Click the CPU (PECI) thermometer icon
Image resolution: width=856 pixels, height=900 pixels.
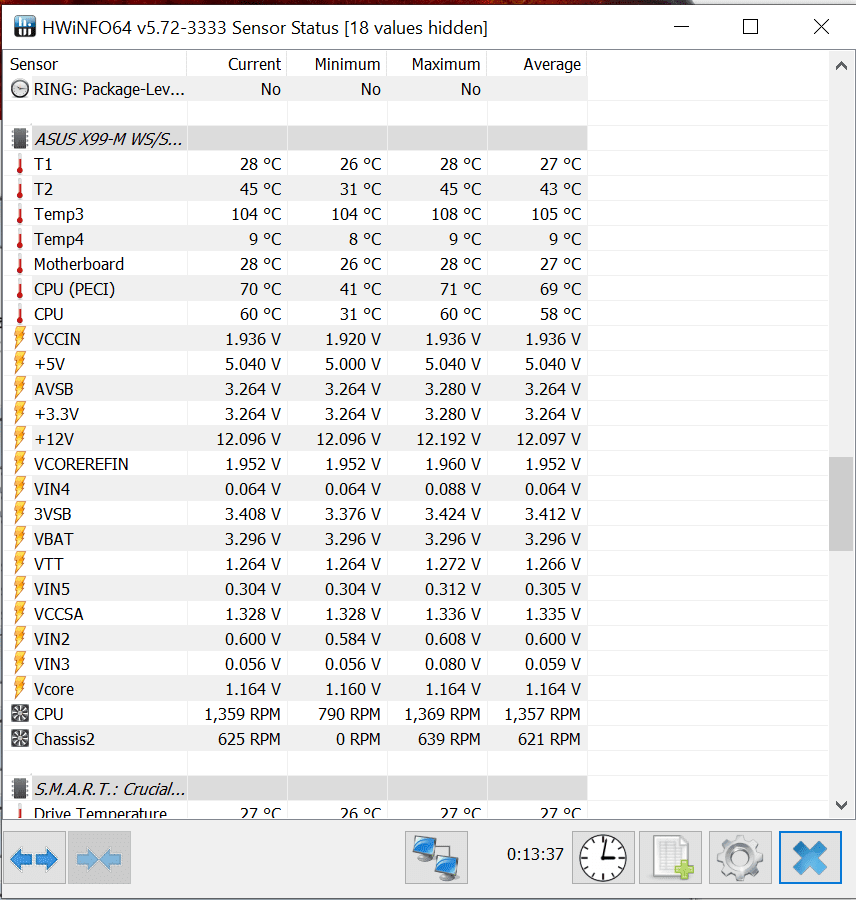tap(20, 289)
